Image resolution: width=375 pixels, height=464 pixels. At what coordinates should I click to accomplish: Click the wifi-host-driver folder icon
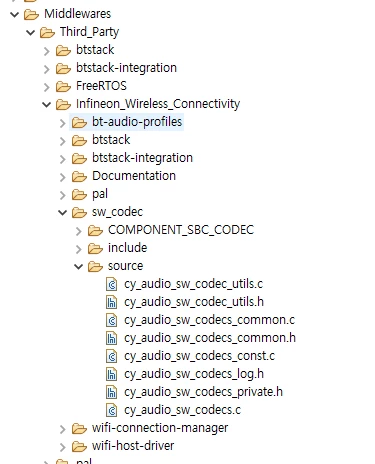coord(79,446)
